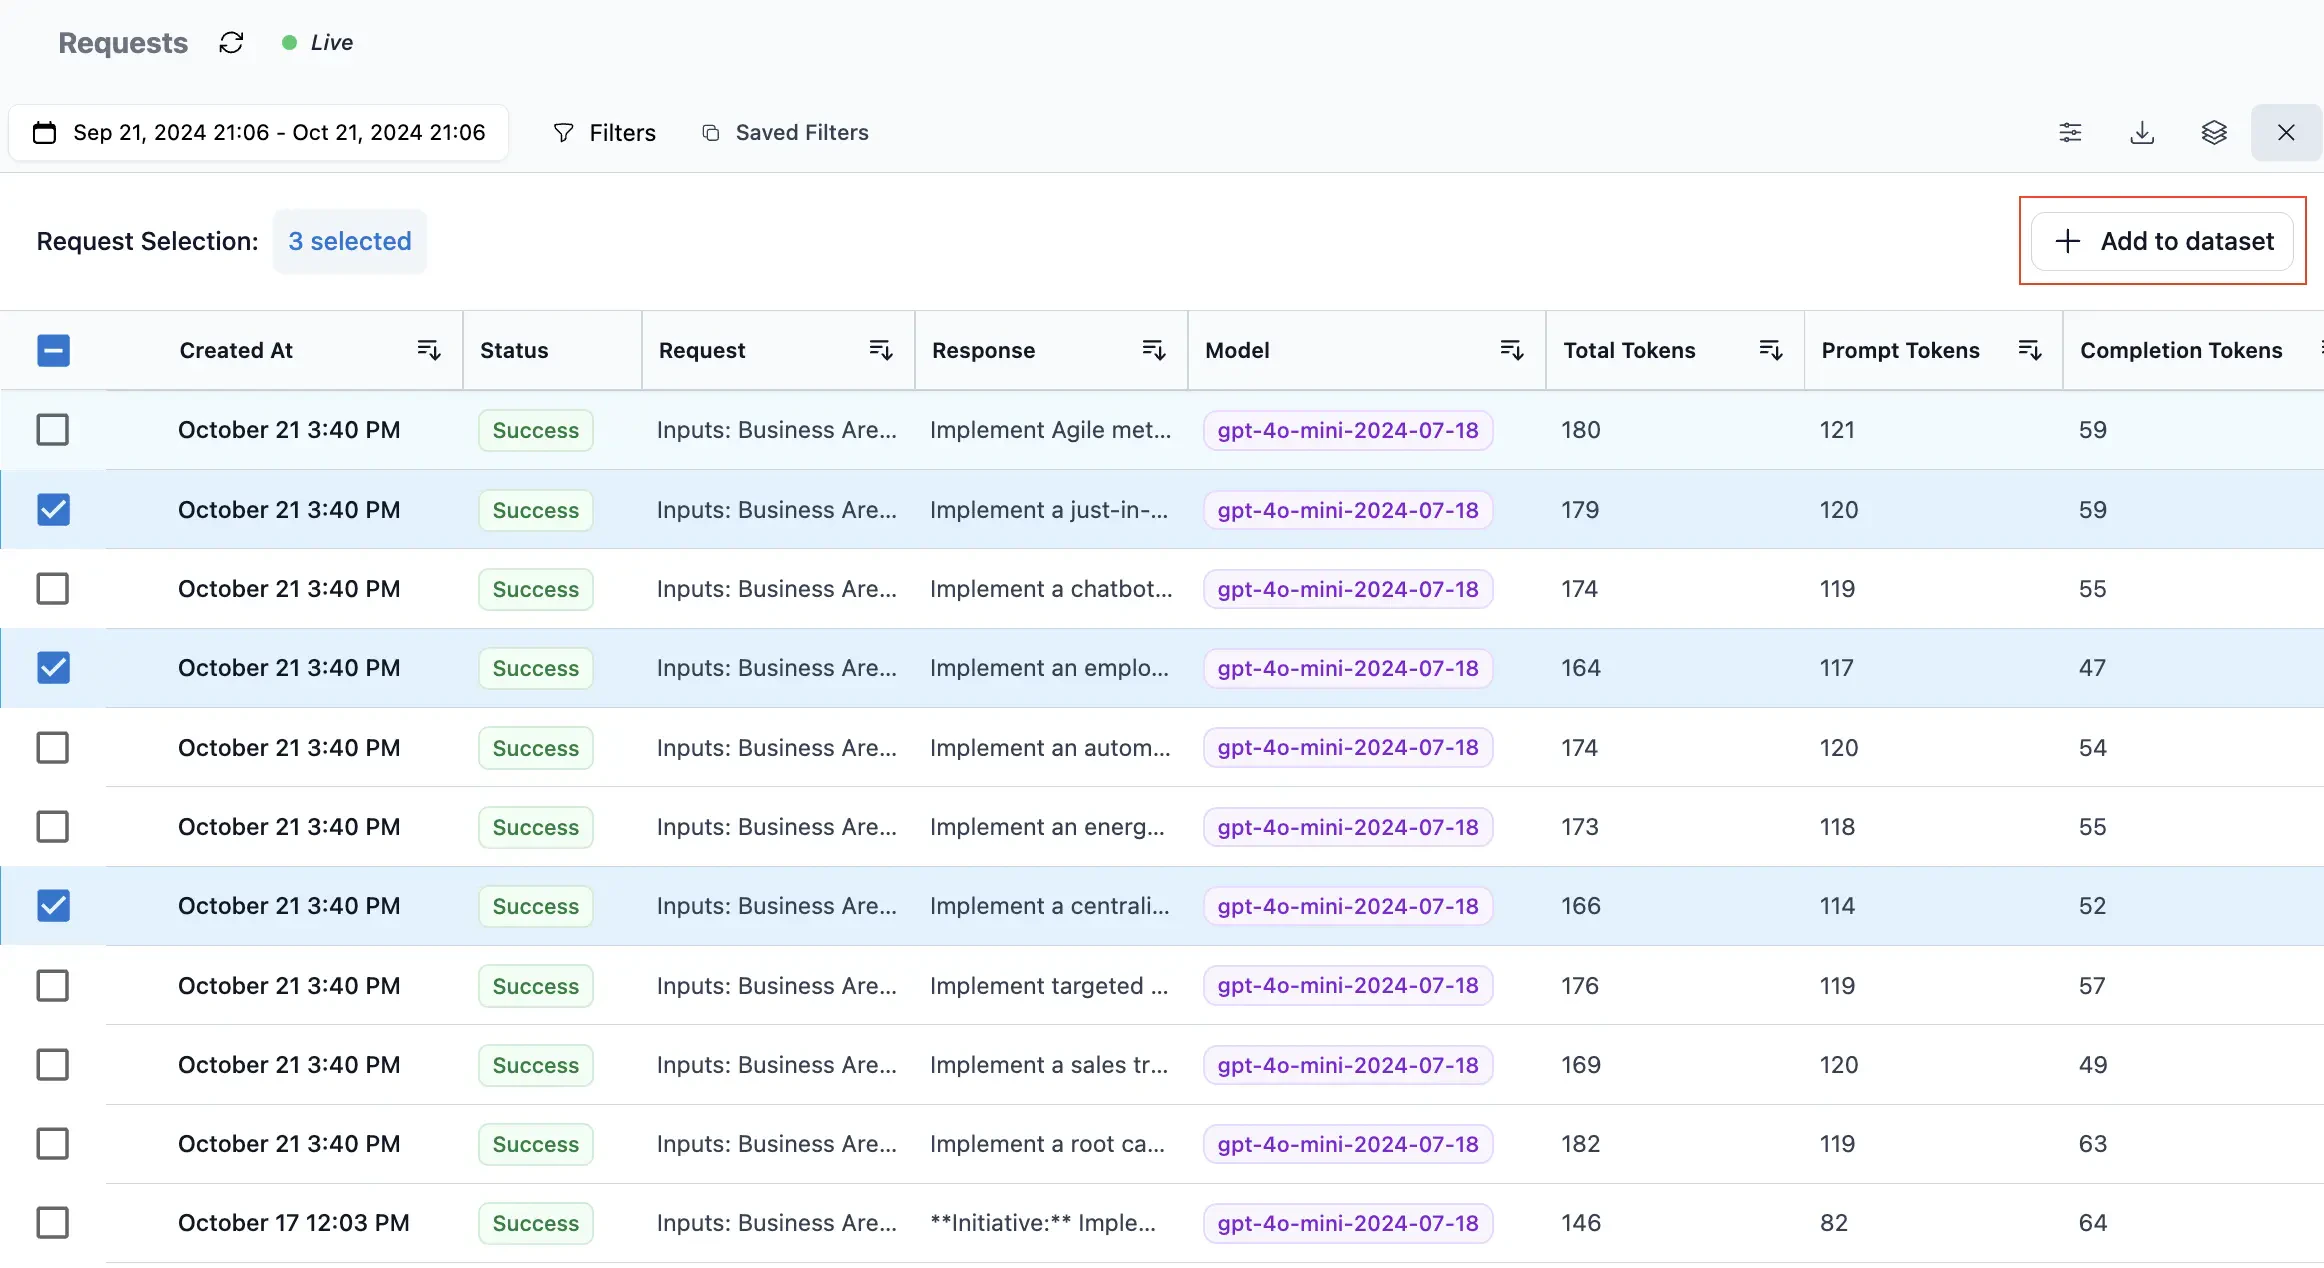Deselect the second row's checkbox
2324x1268 pixels.
53,509
